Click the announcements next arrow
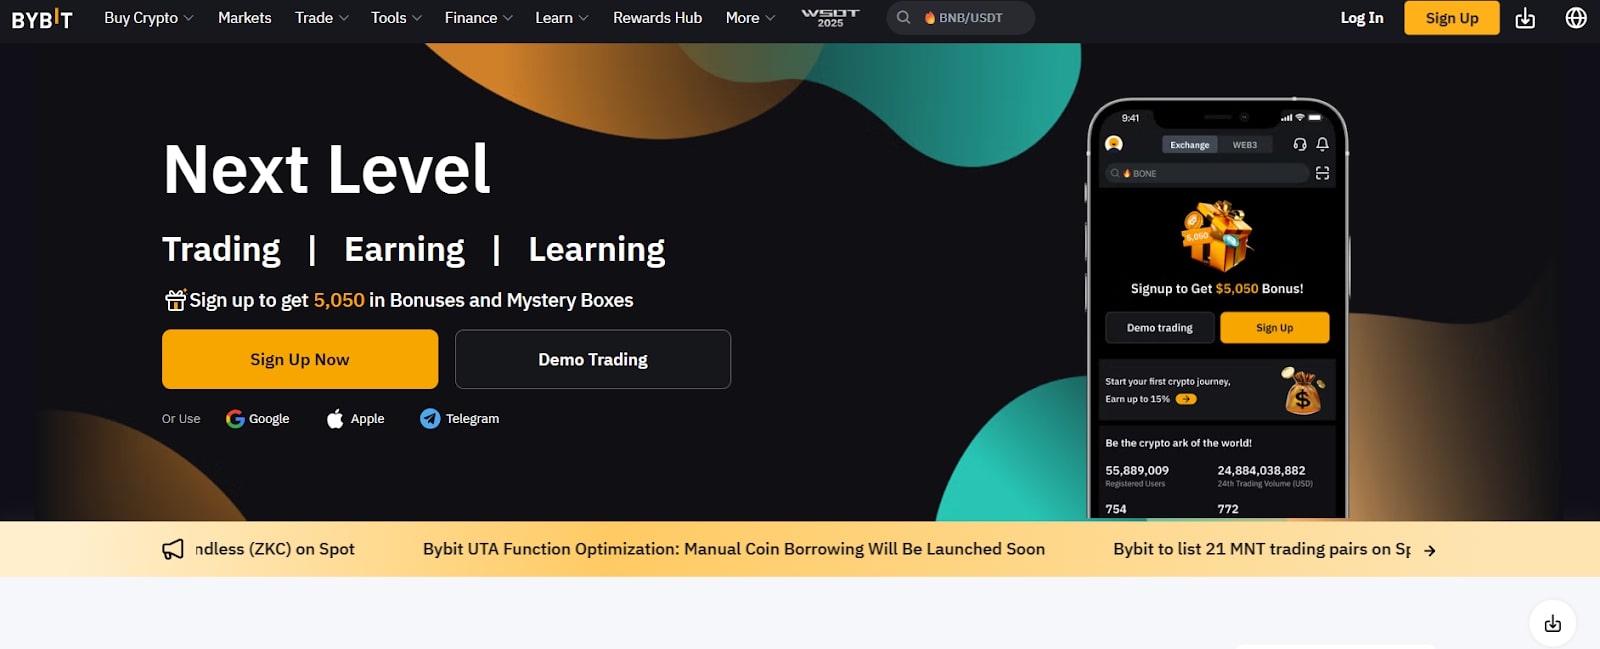1600x649 pixels. pos(1430,550)
